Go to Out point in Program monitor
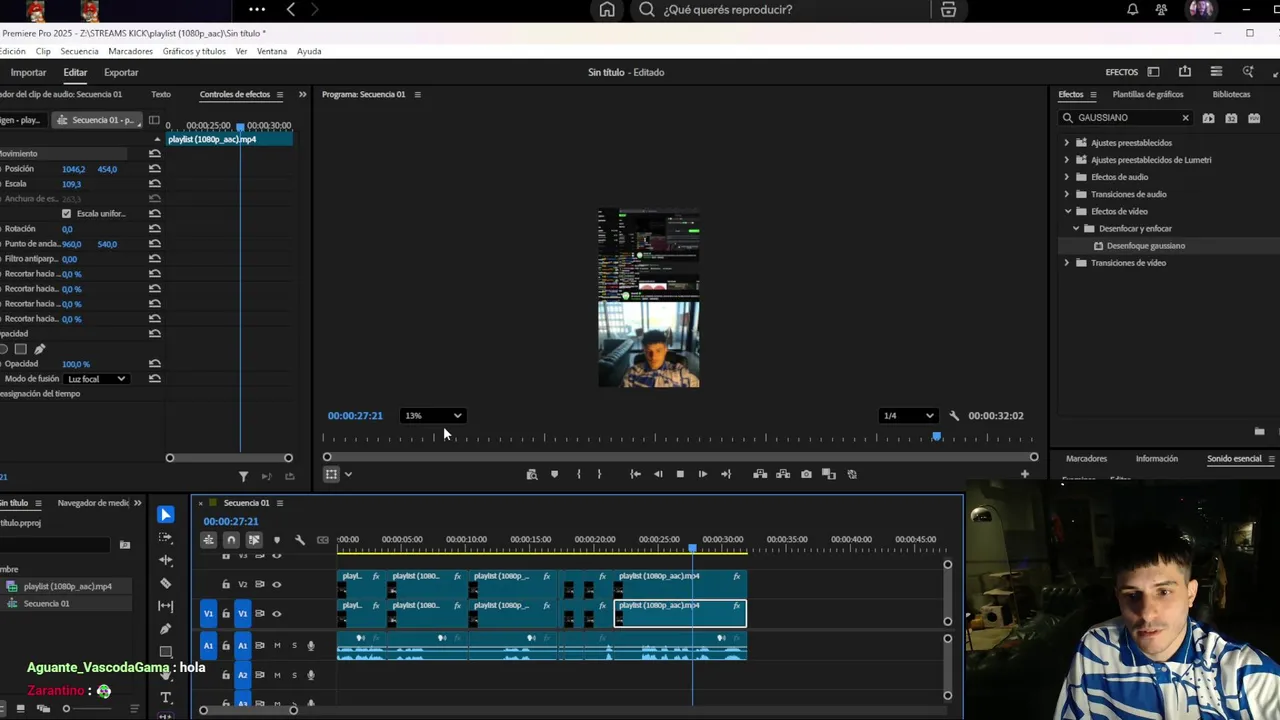Screen dimensions: 1280x720 click(726, 474)
